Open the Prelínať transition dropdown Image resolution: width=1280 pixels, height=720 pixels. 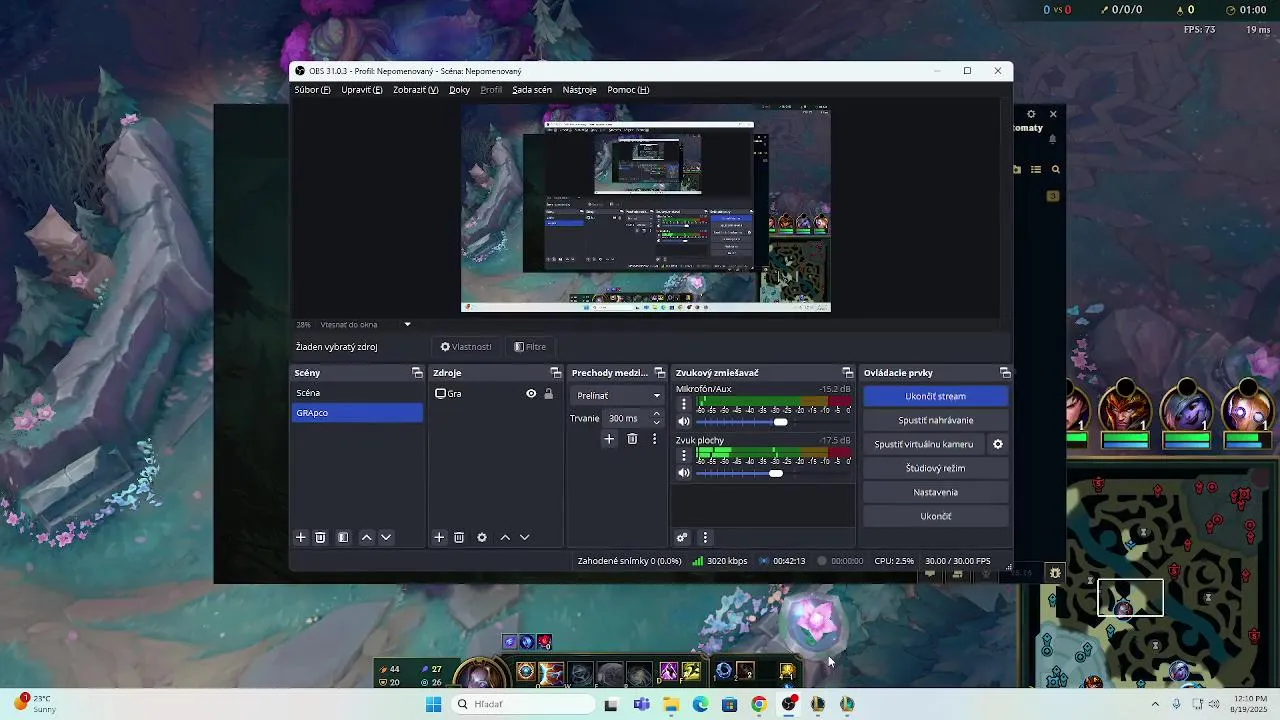617,396
